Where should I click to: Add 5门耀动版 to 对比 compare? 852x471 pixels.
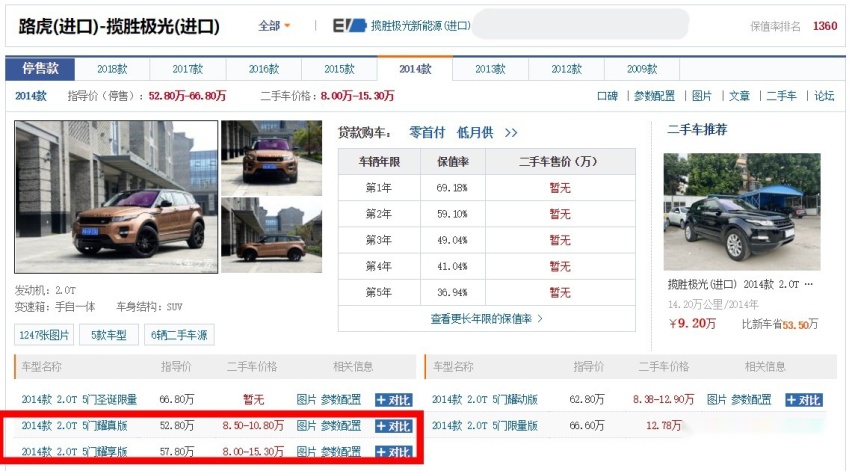tap(804, 400)
